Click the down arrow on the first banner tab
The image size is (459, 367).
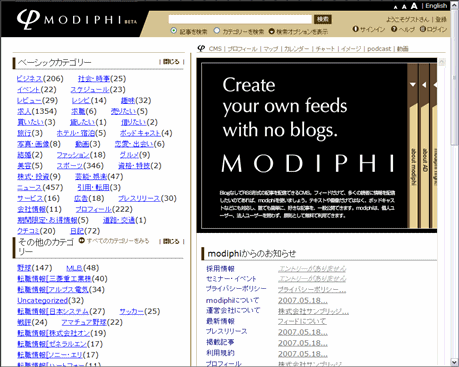tap(413, 85)
